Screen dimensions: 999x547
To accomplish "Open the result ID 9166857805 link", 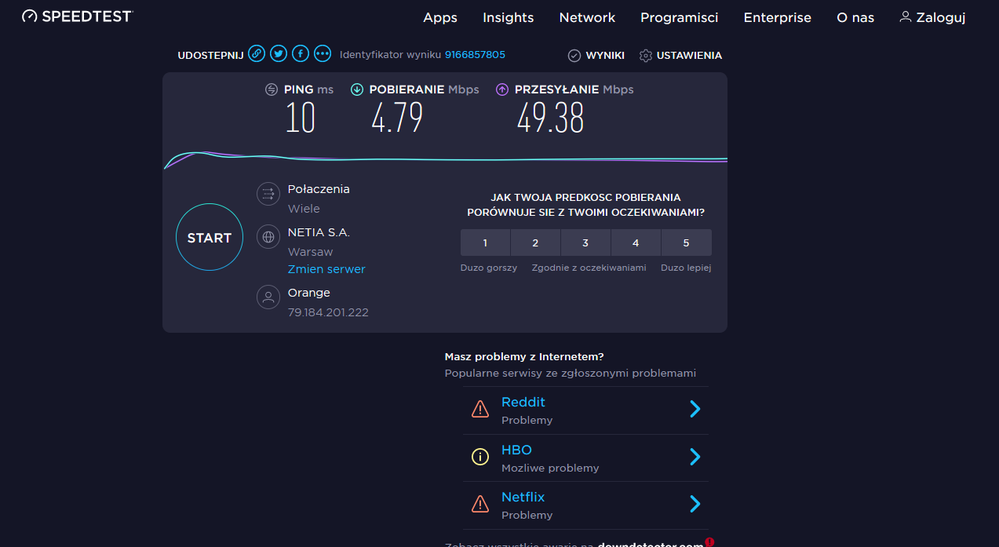I will click(x=475, y=55).
